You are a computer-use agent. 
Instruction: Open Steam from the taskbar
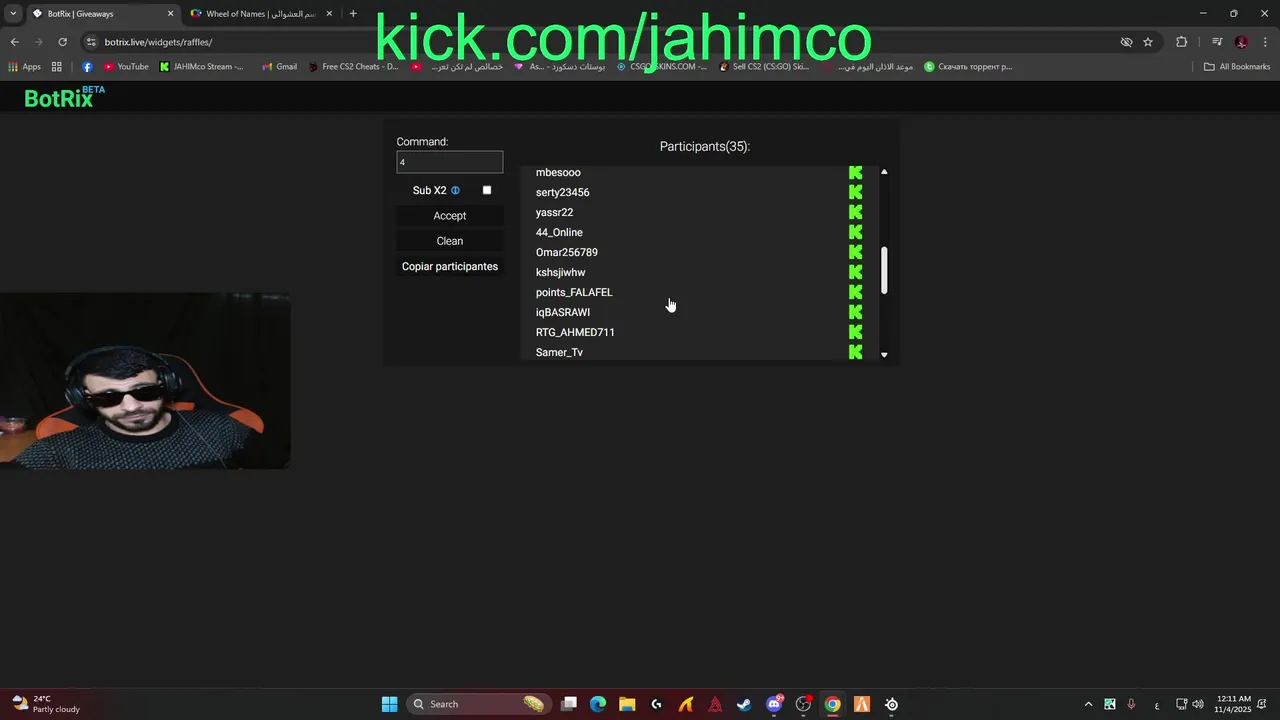tap(744, 704)
